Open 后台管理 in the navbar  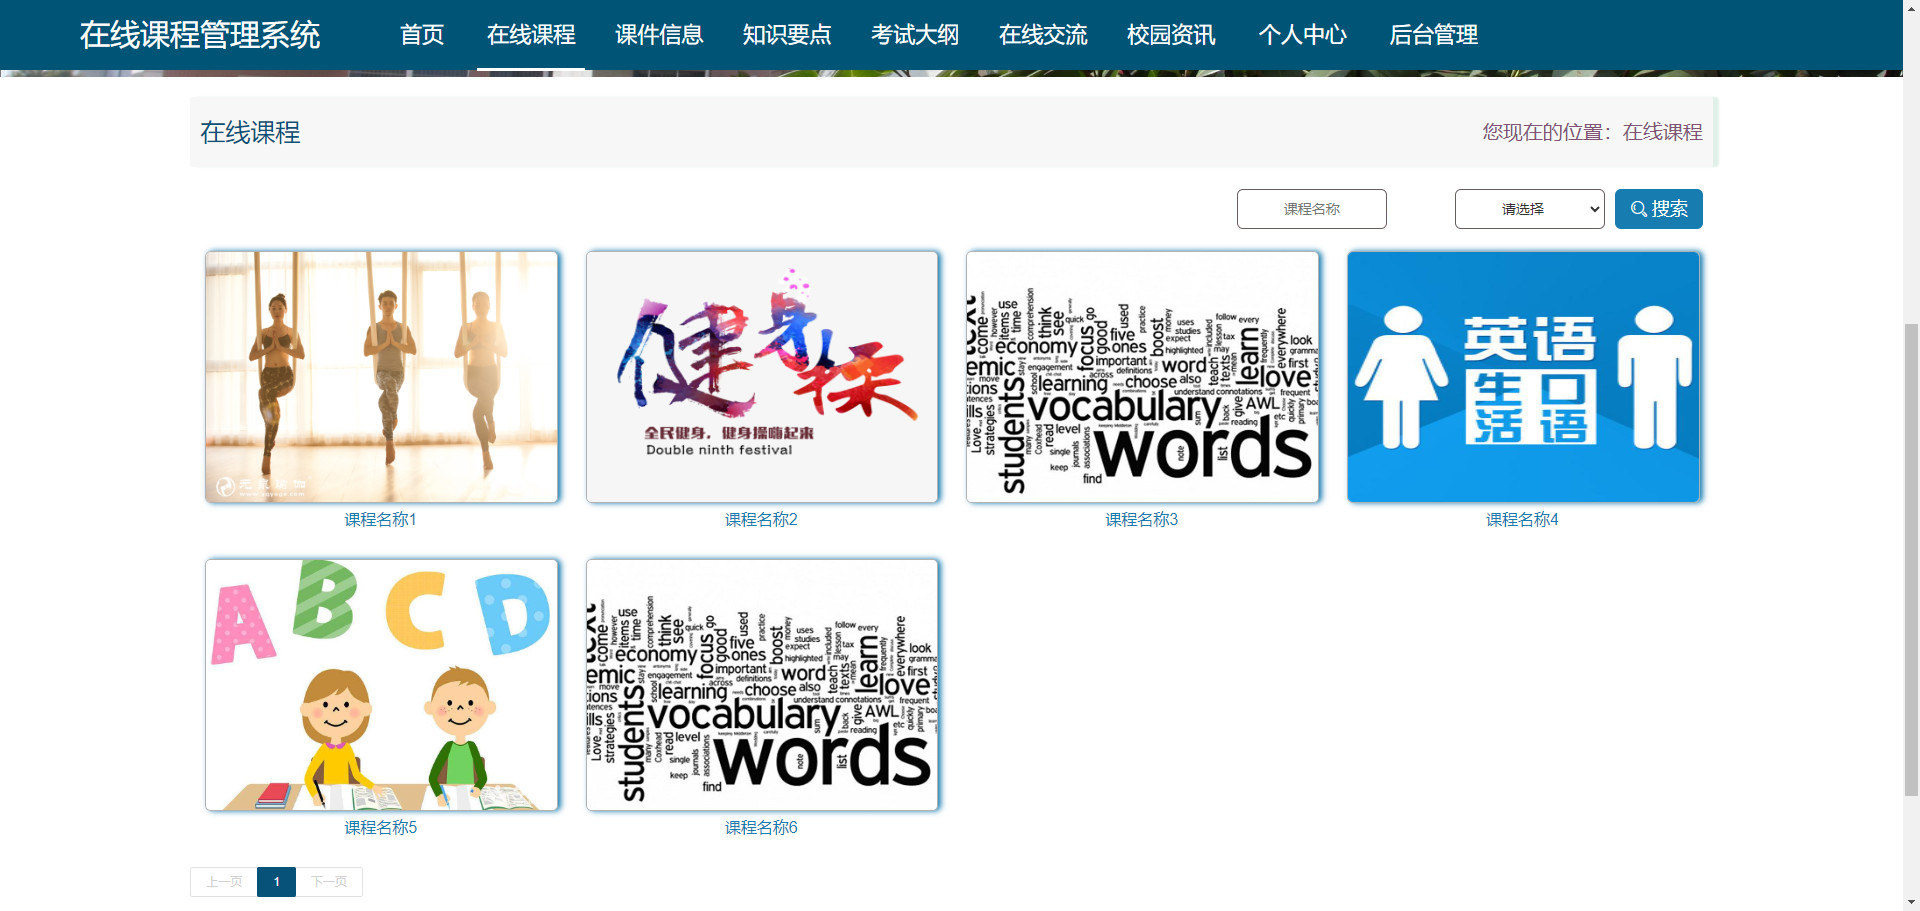[1433, 35]
